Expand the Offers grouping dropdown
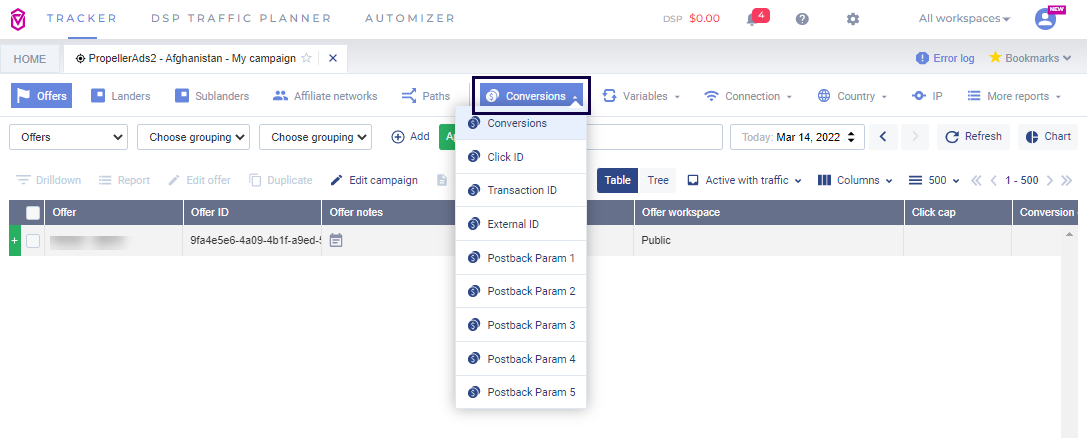This screenshot has width=1087, height=438. (69, 137)
